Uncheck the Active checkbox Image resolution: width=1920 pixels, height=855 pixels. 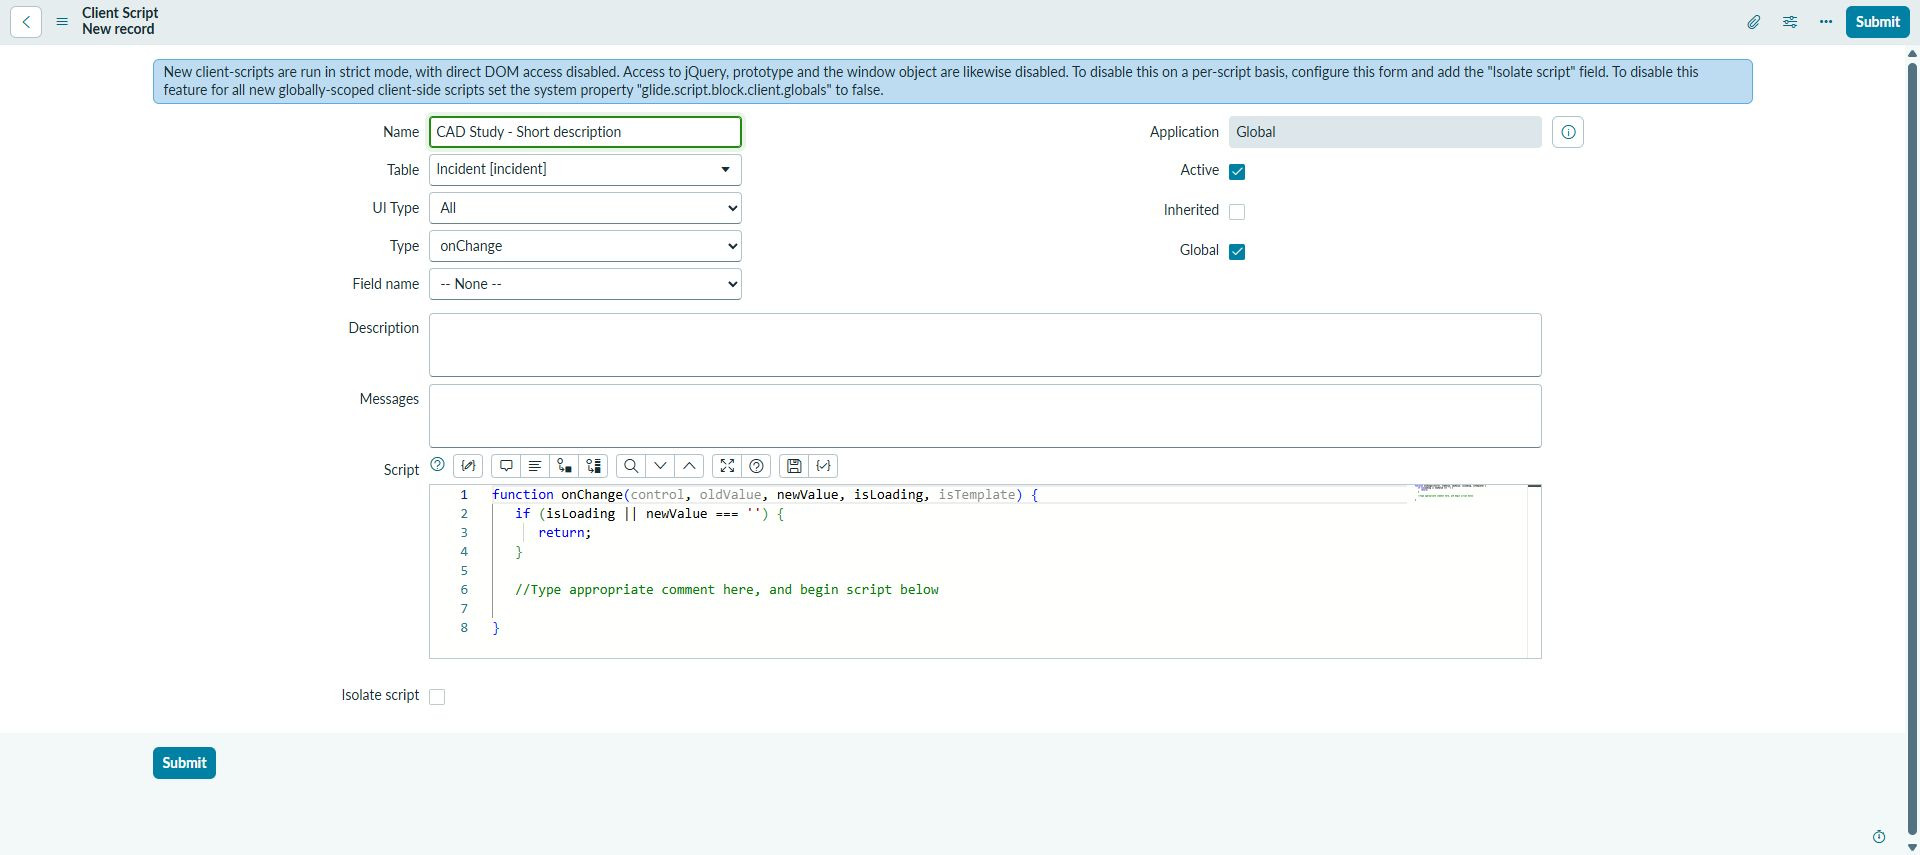click(1237, 172)
